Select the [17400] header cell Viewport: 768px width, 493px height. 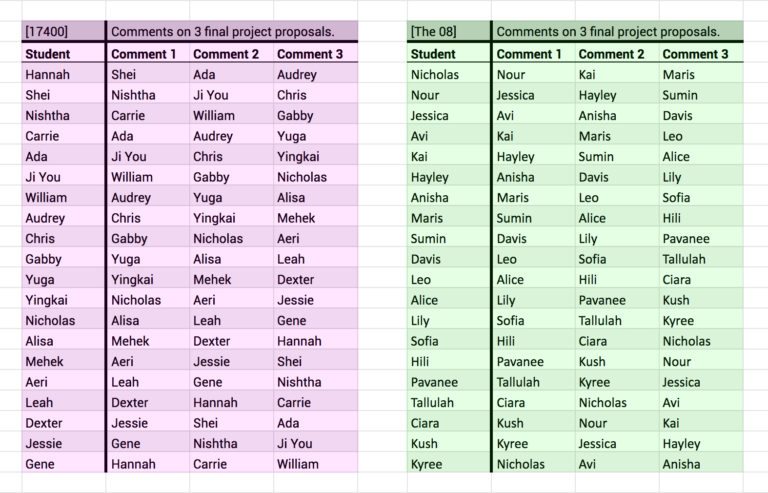pyautogui.click(x=64, y=31)
